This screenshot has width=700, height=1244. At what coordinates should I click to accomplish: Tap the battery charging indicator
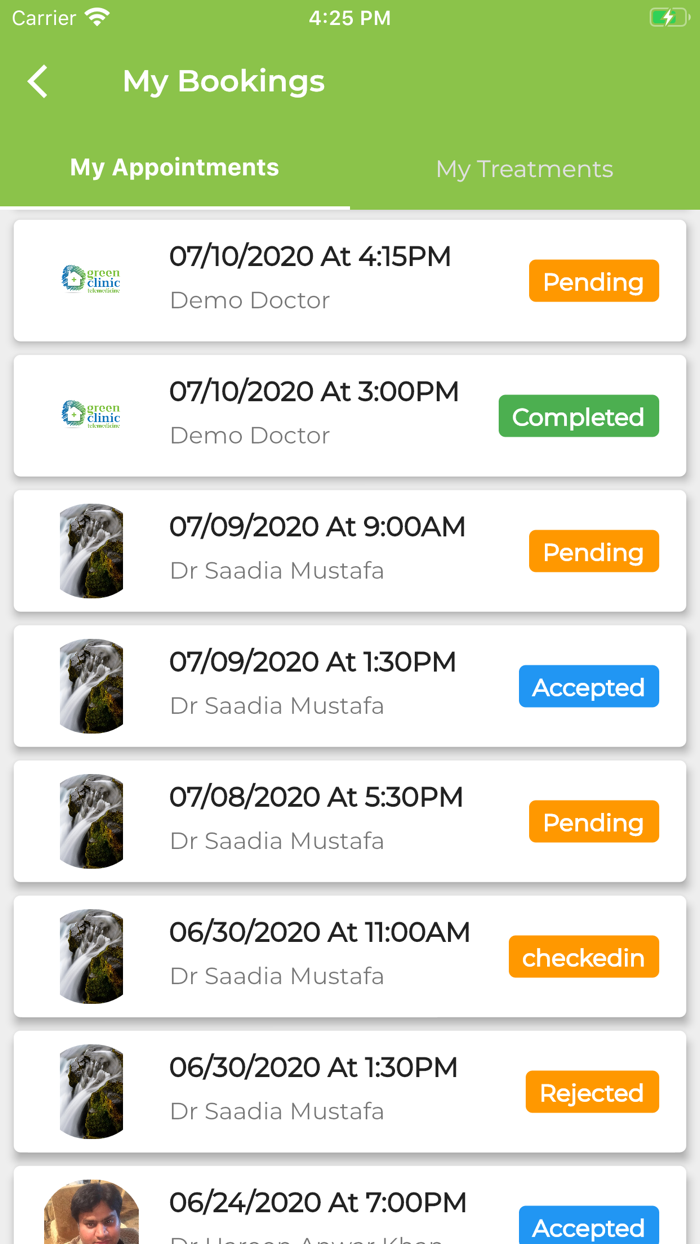(668, 16)
